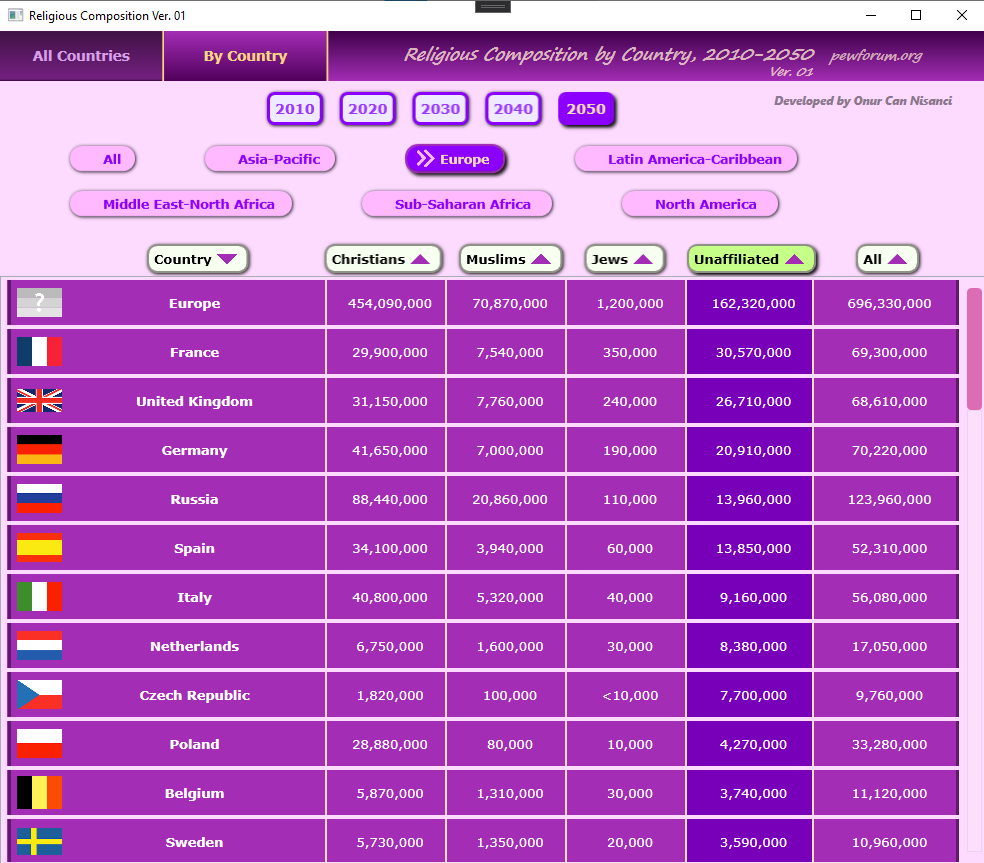Toggle the 2010 year filter
984x863 pixels.
point(295,110)
